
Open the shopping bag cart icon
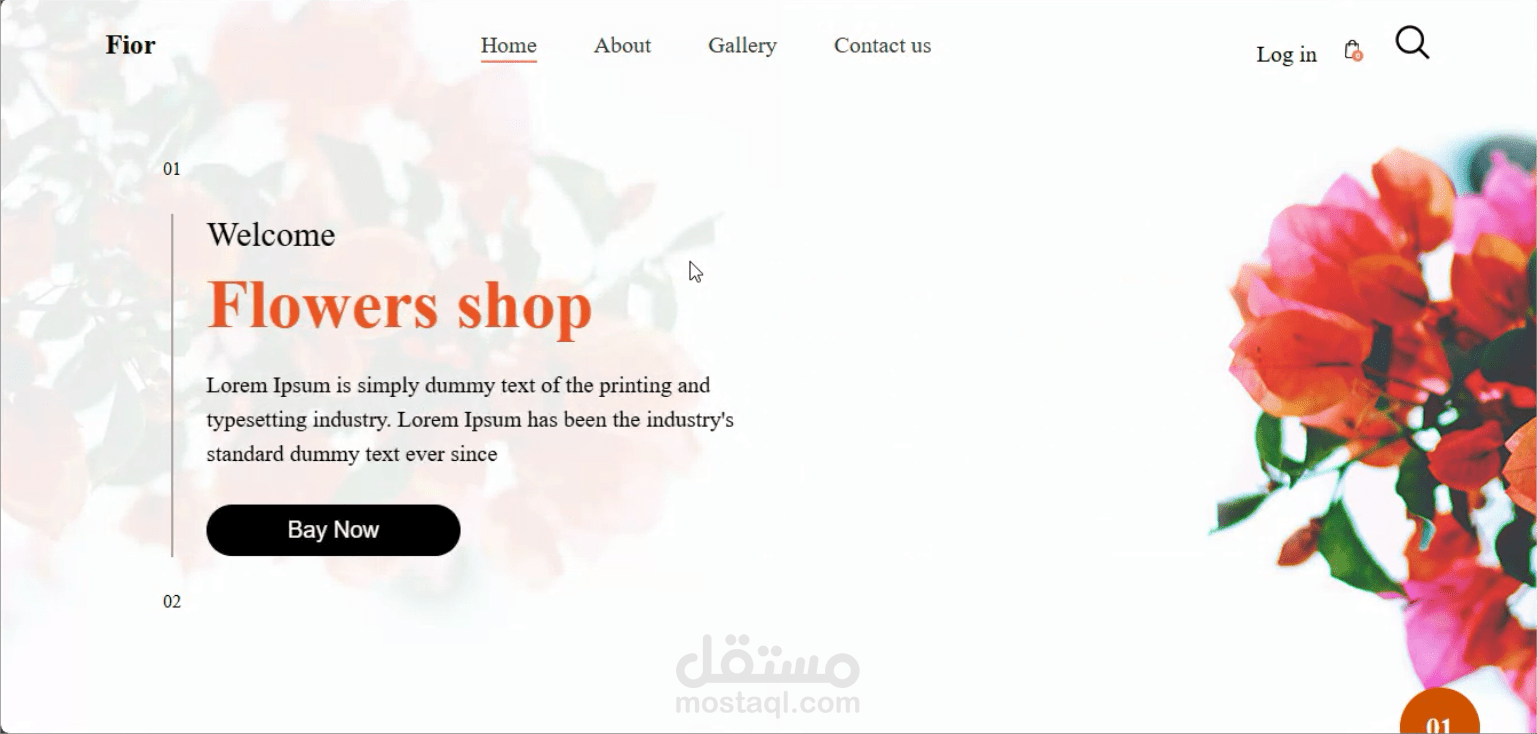coord(1352,50)
